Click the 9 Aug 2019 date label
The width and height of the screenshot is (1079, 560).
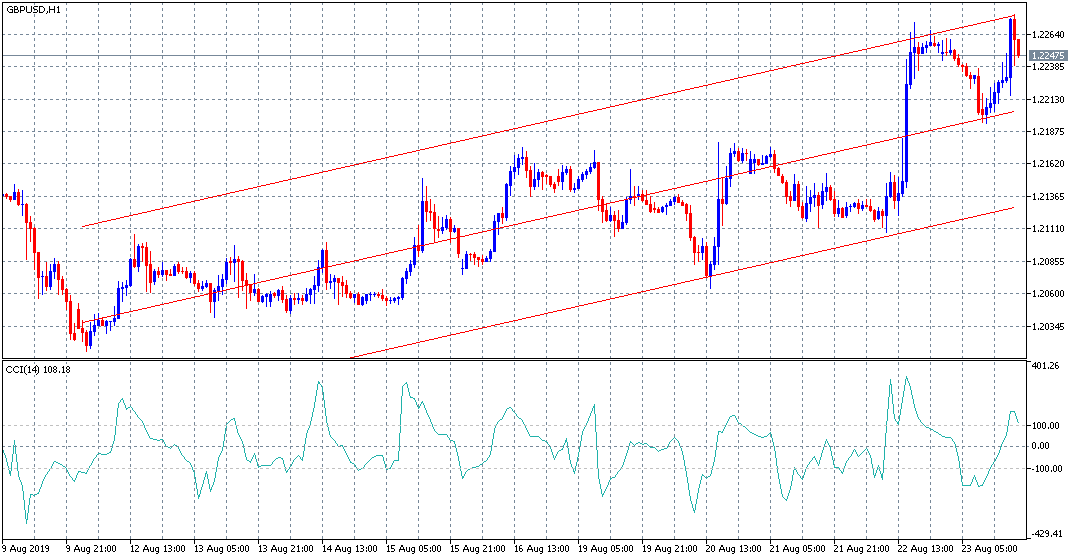click(23, 549)
